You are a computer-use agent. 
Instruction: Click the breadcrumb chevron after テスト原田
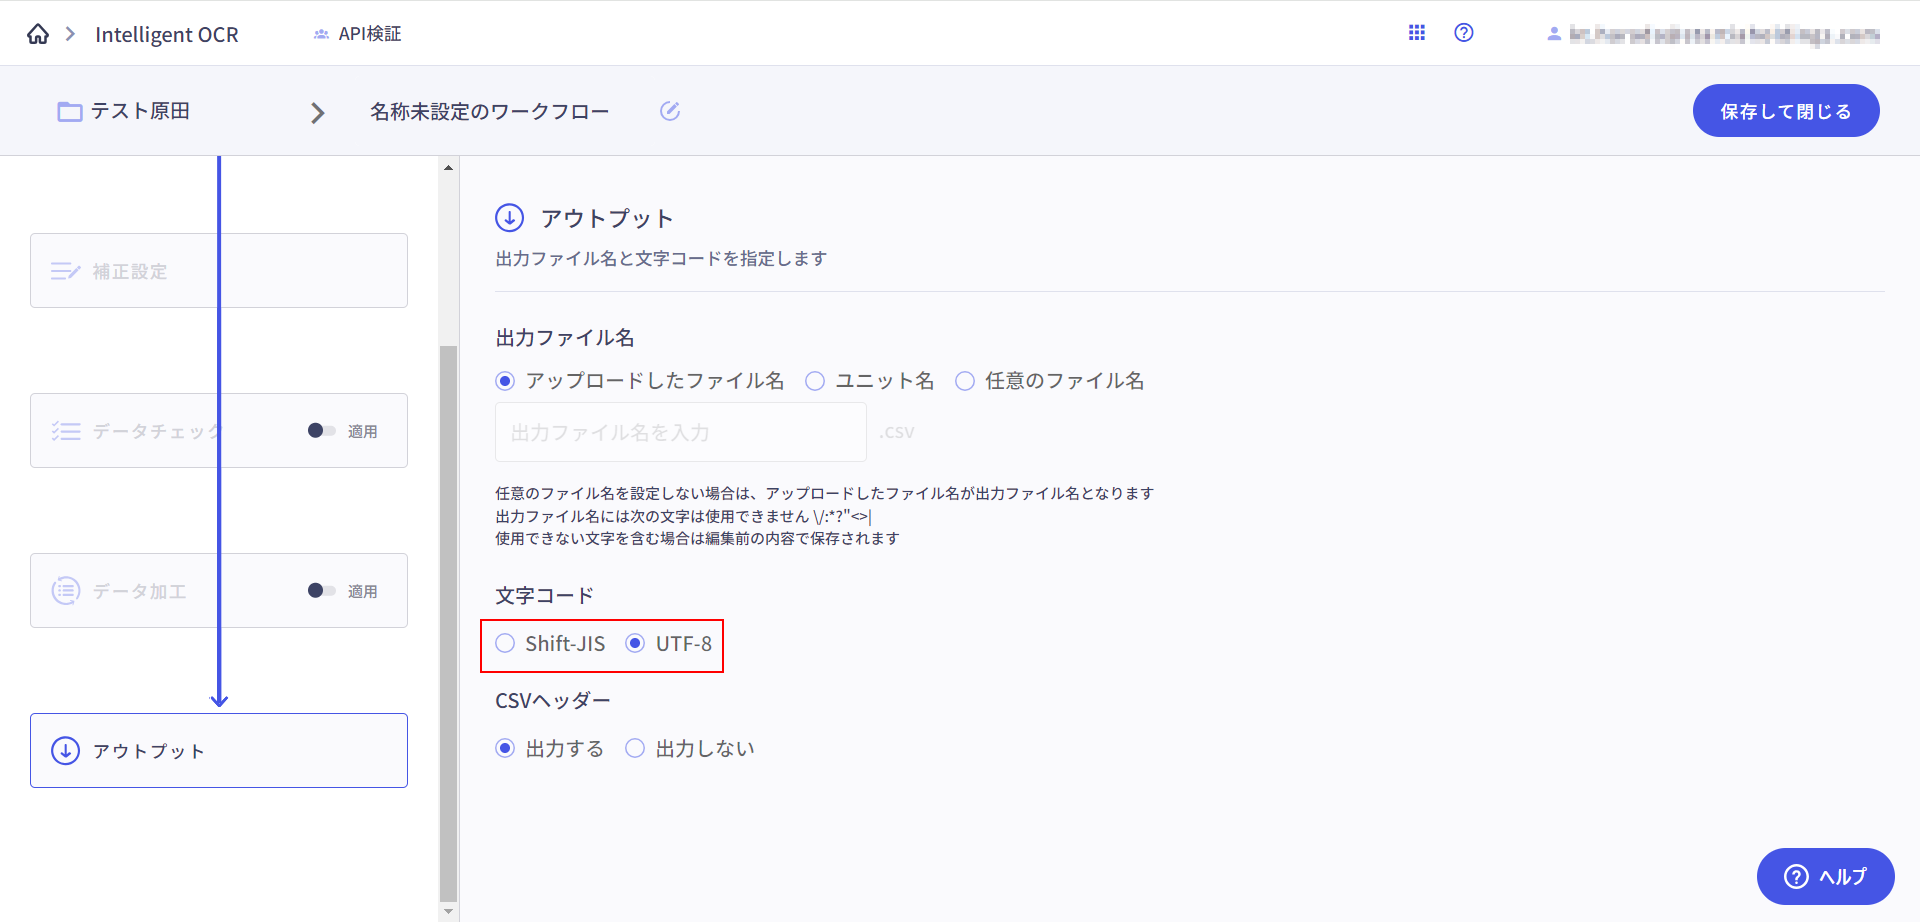pyautogui.click(x=318, y=113)
